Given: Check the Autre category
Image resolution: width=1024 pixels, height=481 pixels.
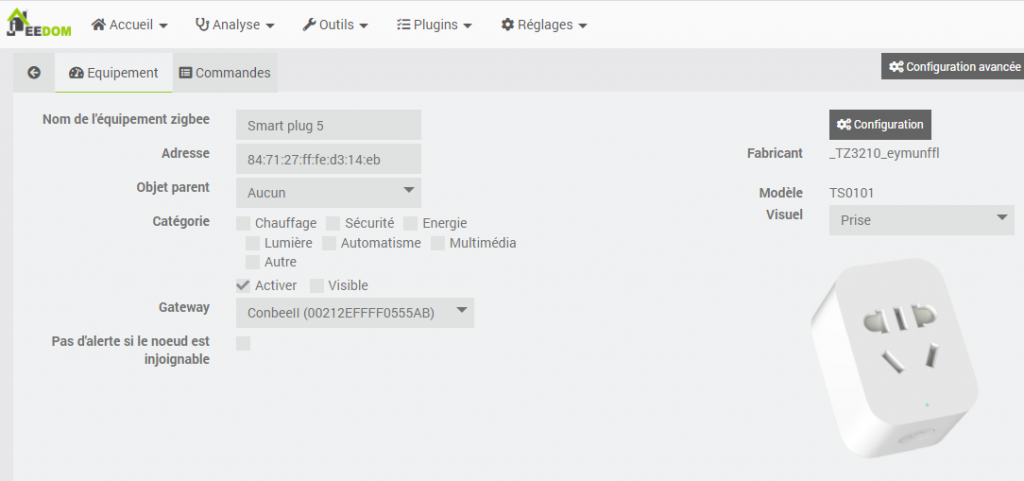Looking at the screenshot, I should [253, 262].
